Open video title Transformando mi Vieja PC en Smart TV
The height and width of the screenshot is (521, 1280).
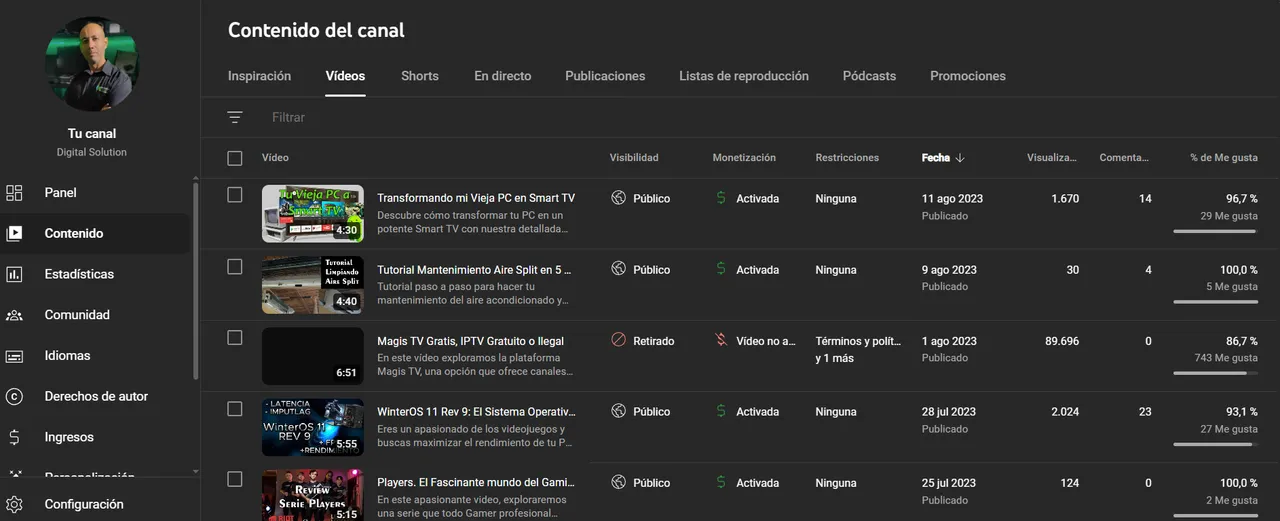[x=476, y=198]
